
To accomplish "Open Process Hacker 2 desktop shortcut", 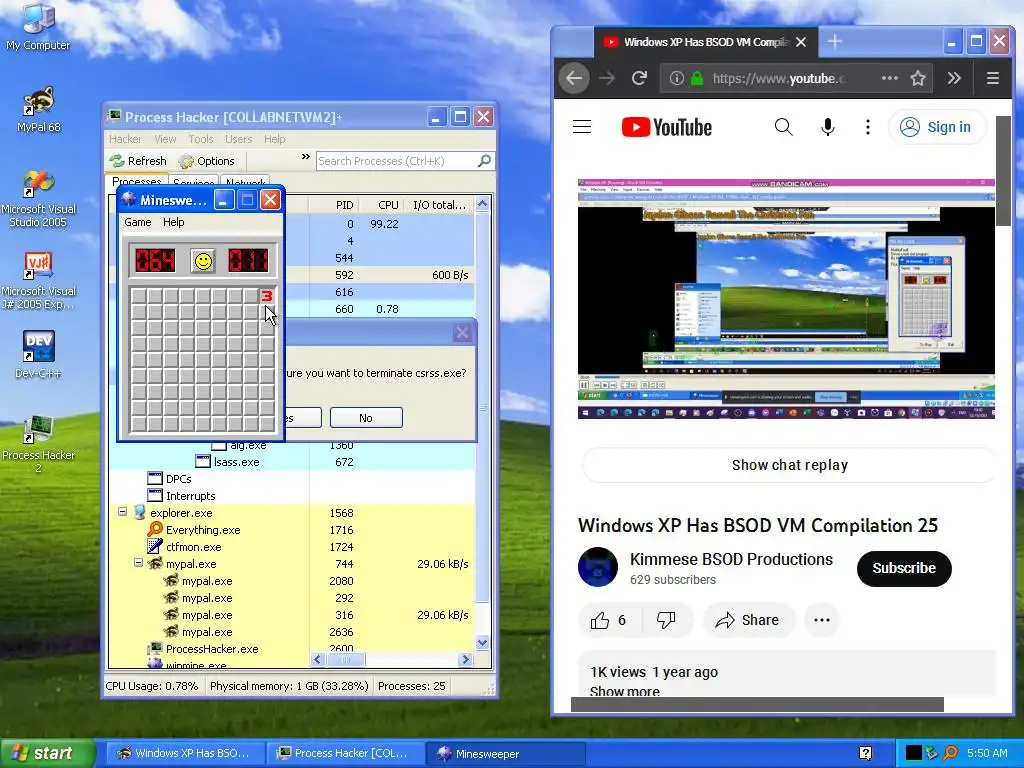I will pyautogui.click(x=39, y=444).
